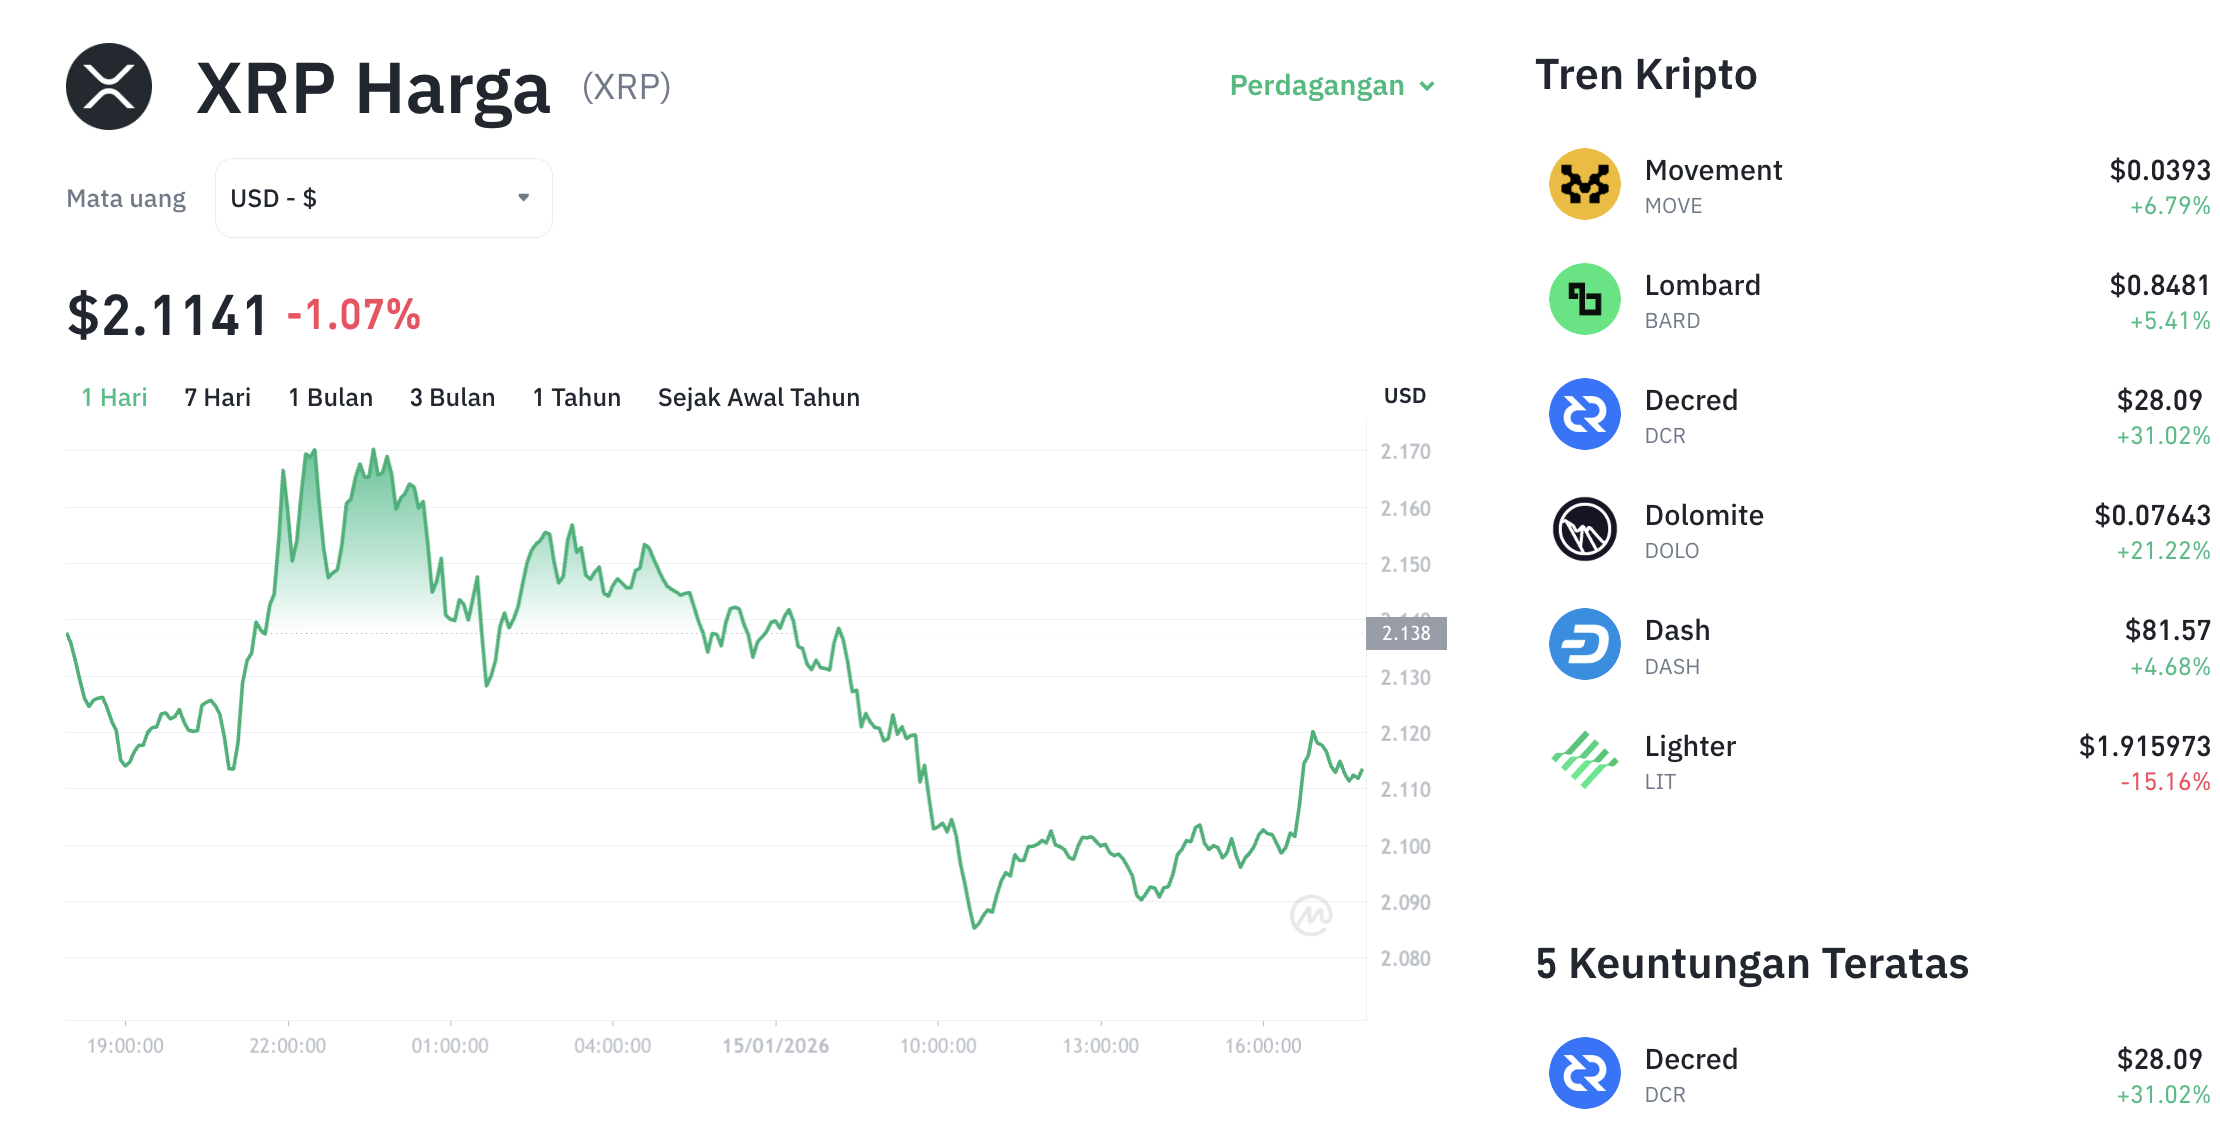Click the Tren Kripto heading
2220x1128 pixels.
tap(1646, 74)
